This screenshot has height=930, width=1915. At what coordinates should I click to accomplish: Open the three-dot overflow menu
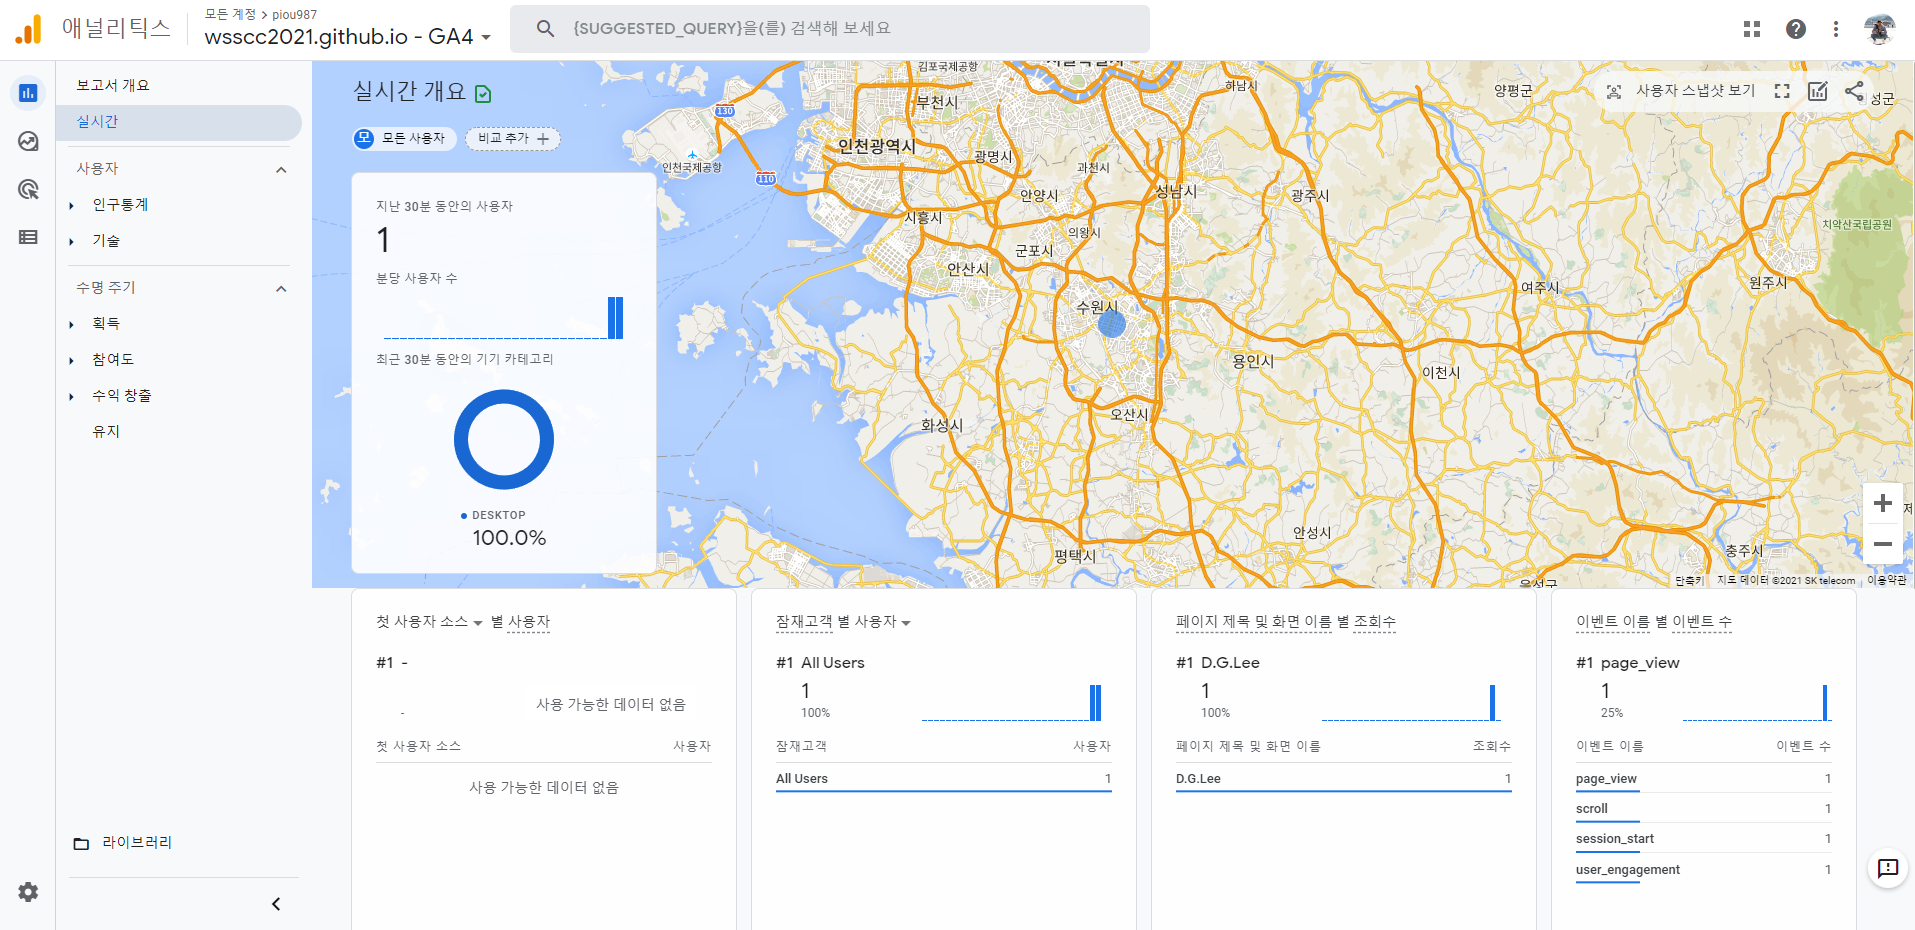[1835, 29]
